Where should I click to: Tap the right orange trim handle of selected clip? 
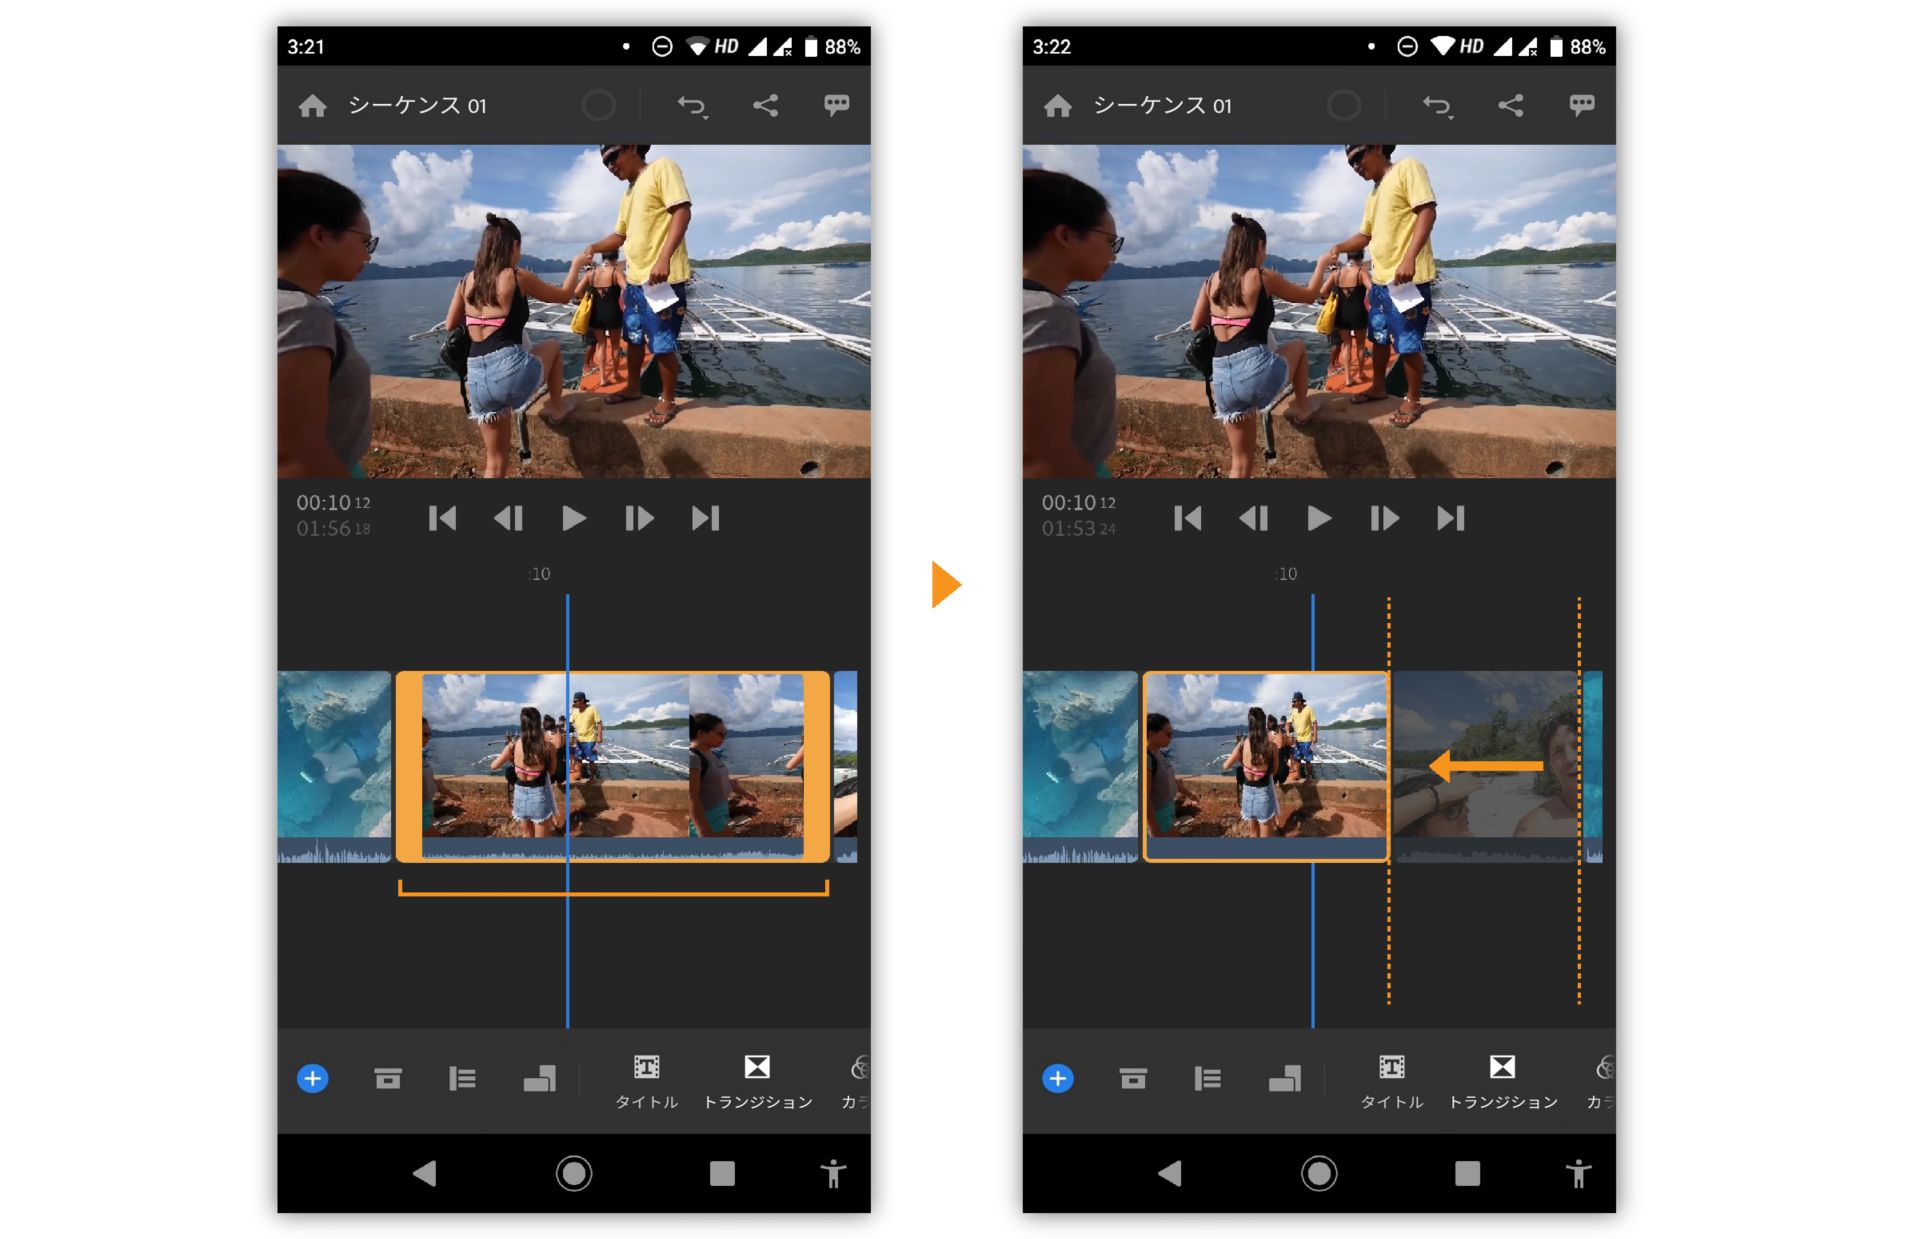pyautogui.click(x=817, y=765)
